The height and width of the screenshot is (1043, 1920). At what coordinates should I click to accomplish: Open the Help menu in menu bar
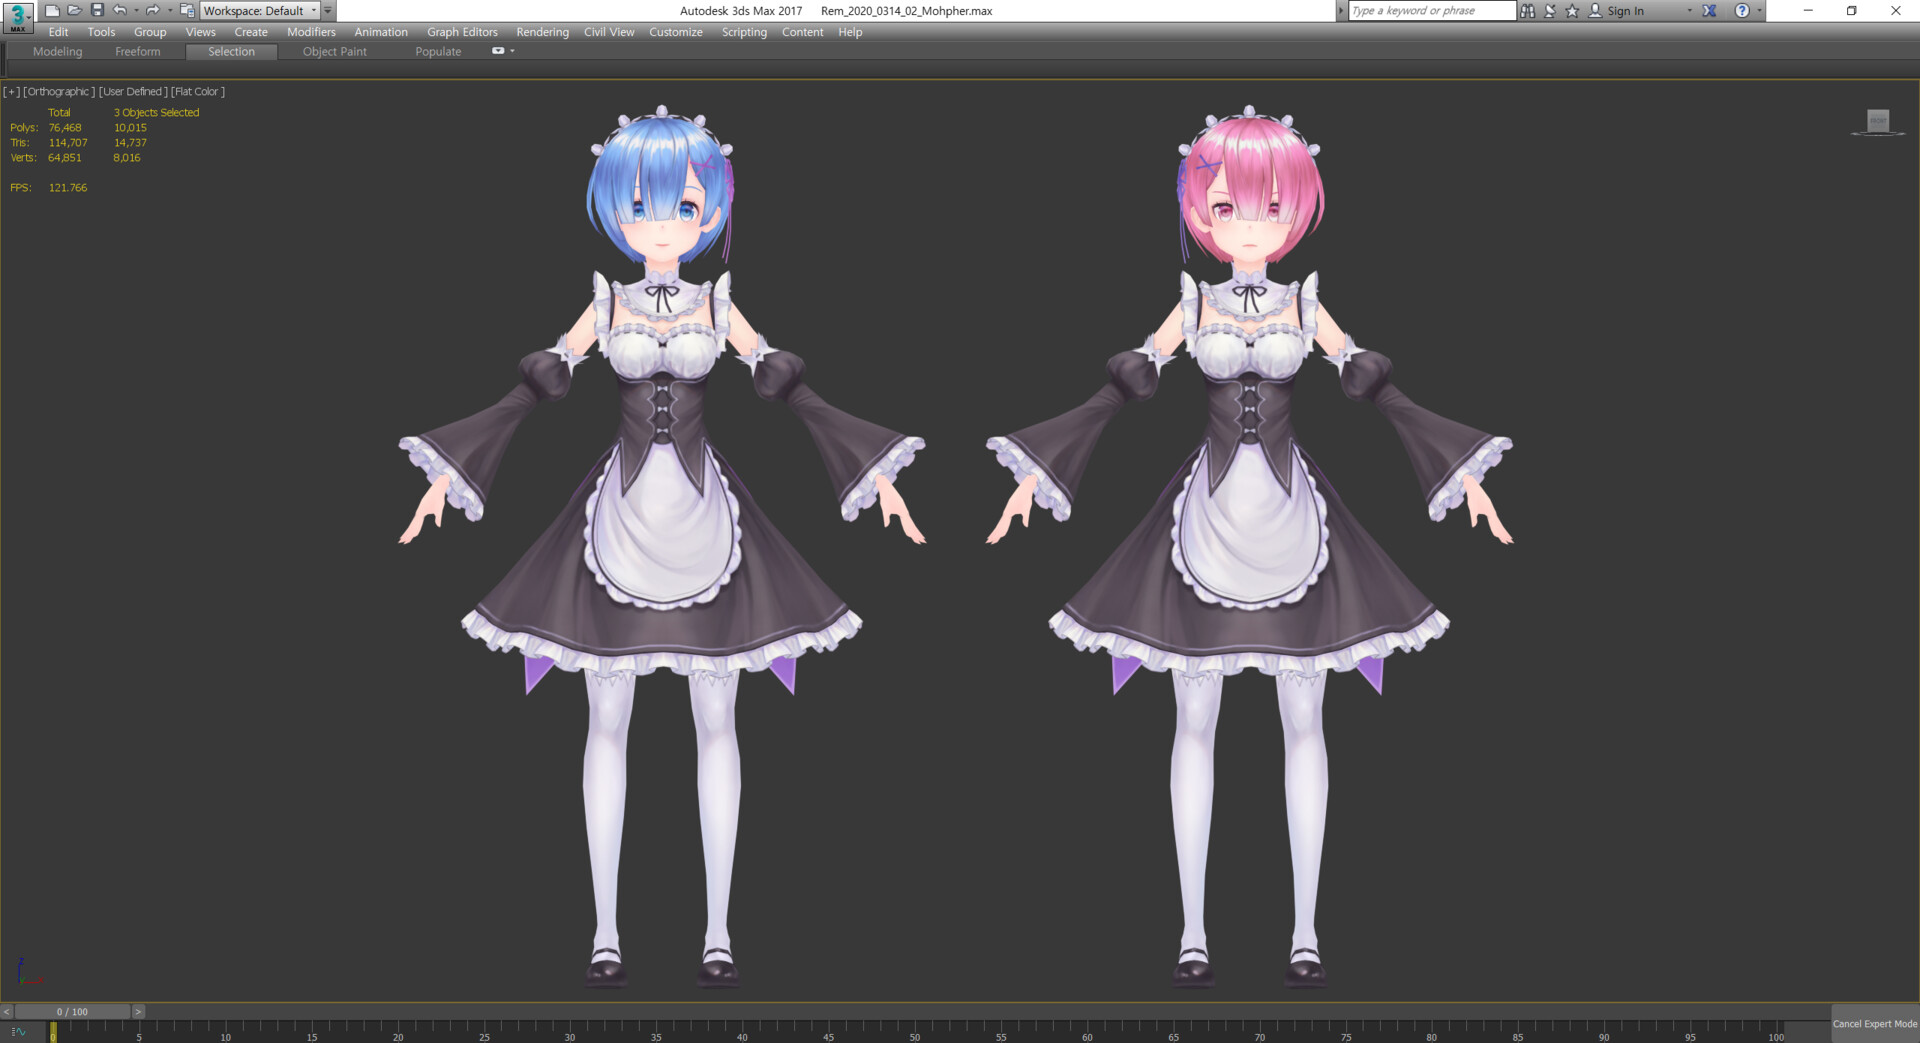850,32
